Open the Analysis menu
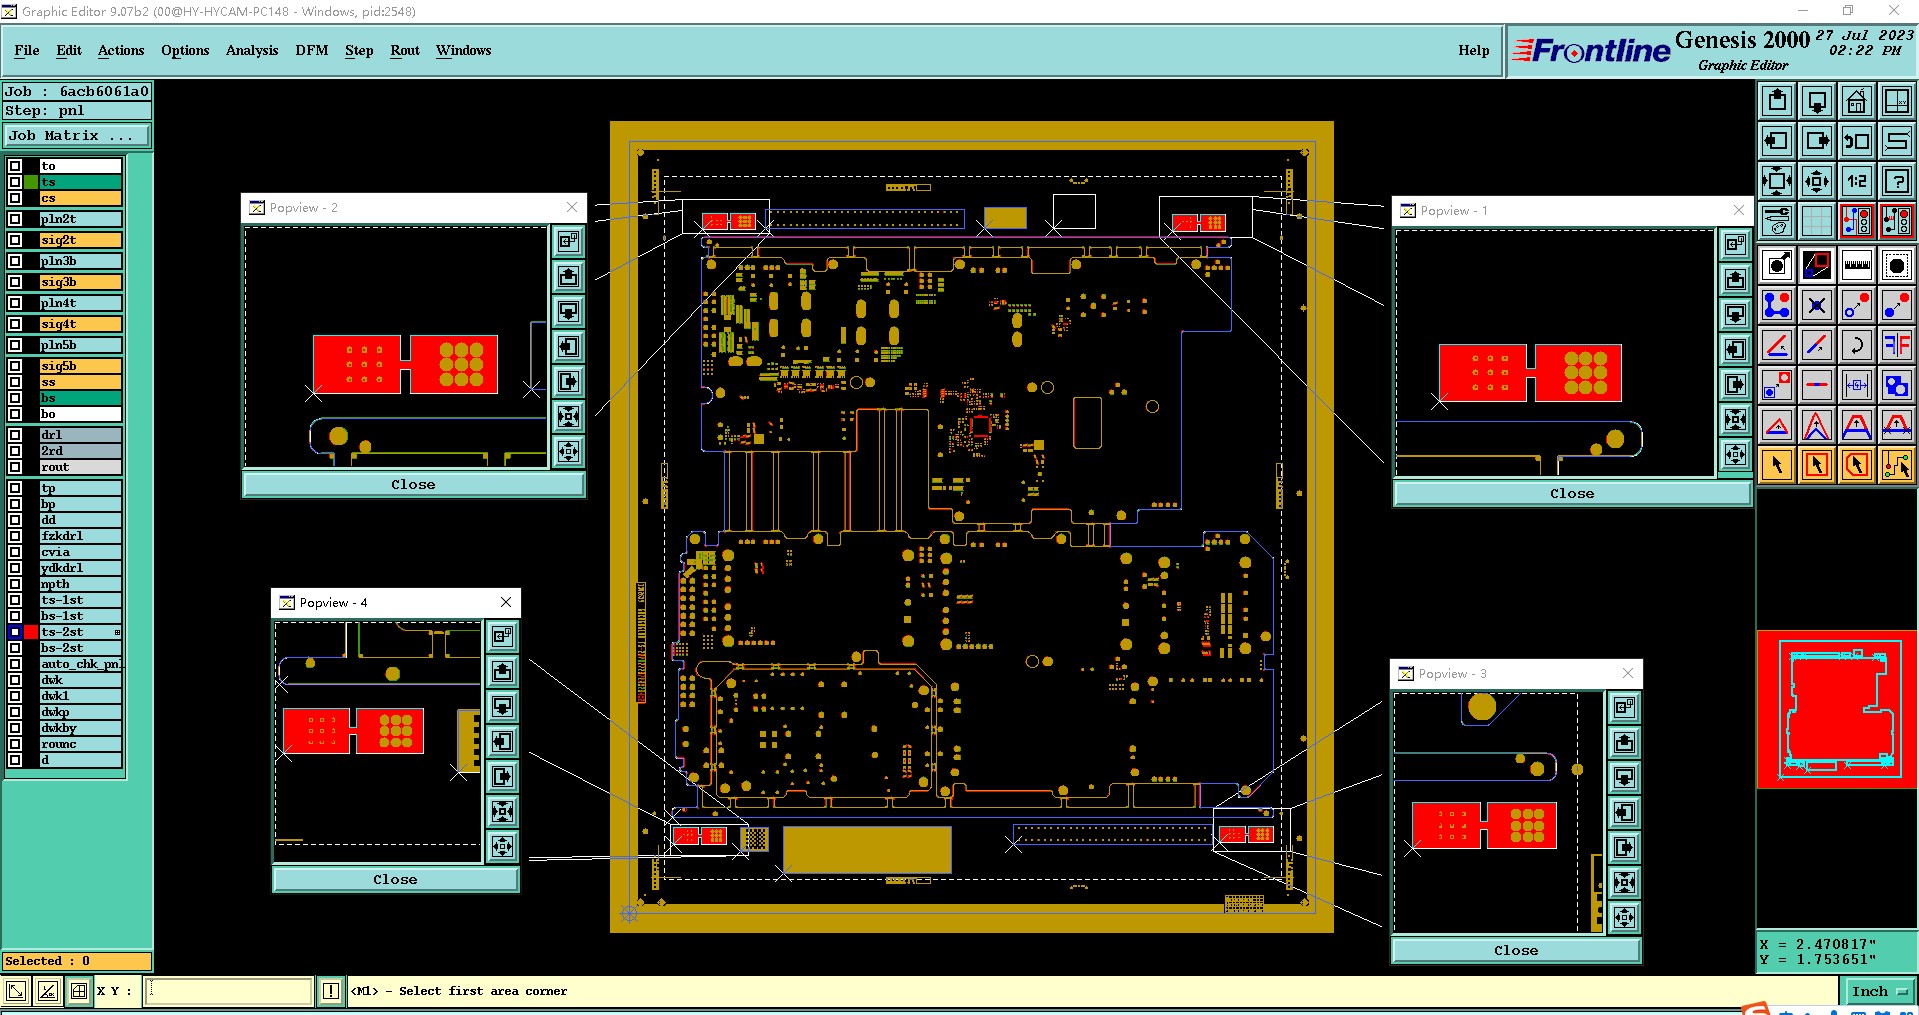 [x=252, y=50]
